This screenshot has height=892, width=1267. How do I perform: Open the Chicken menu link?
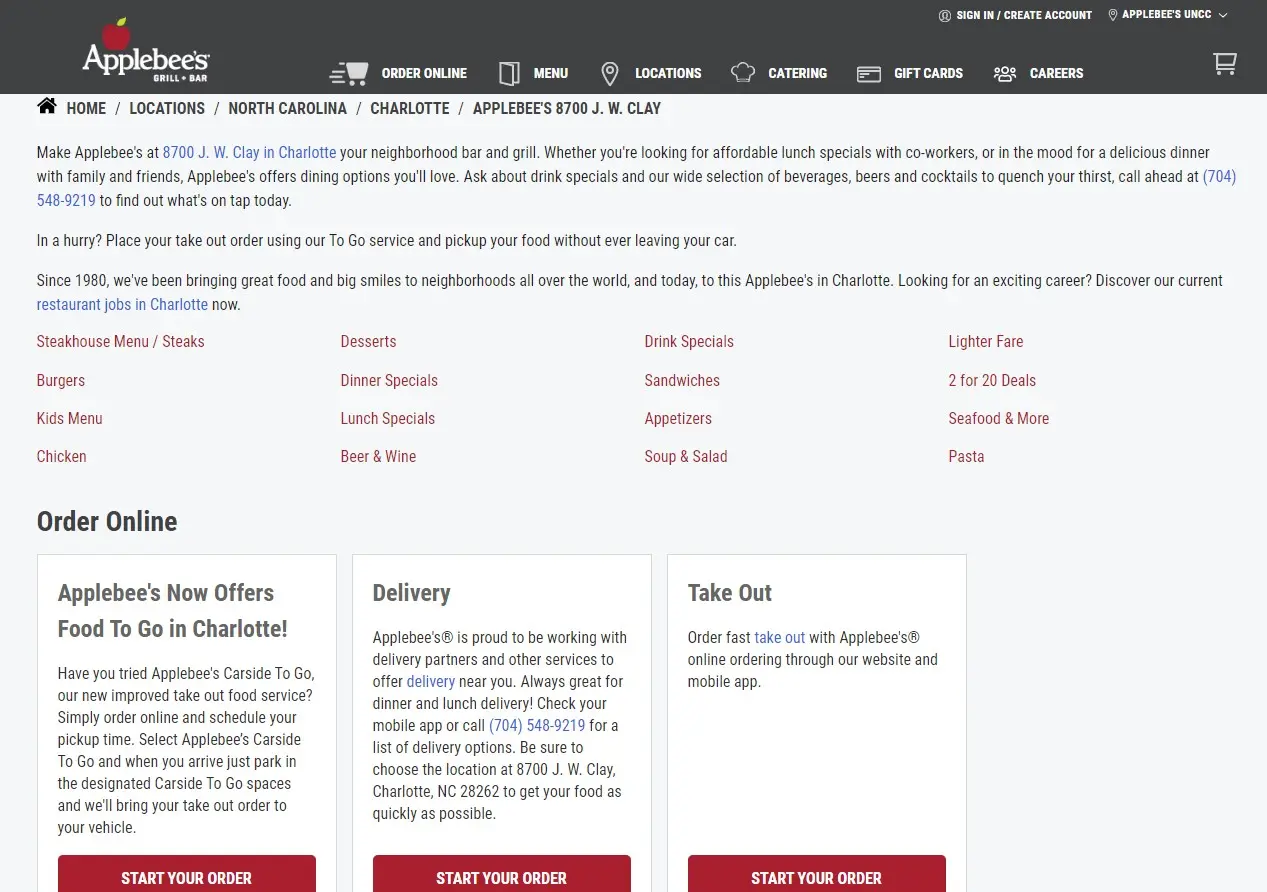[x=62, y=457]
